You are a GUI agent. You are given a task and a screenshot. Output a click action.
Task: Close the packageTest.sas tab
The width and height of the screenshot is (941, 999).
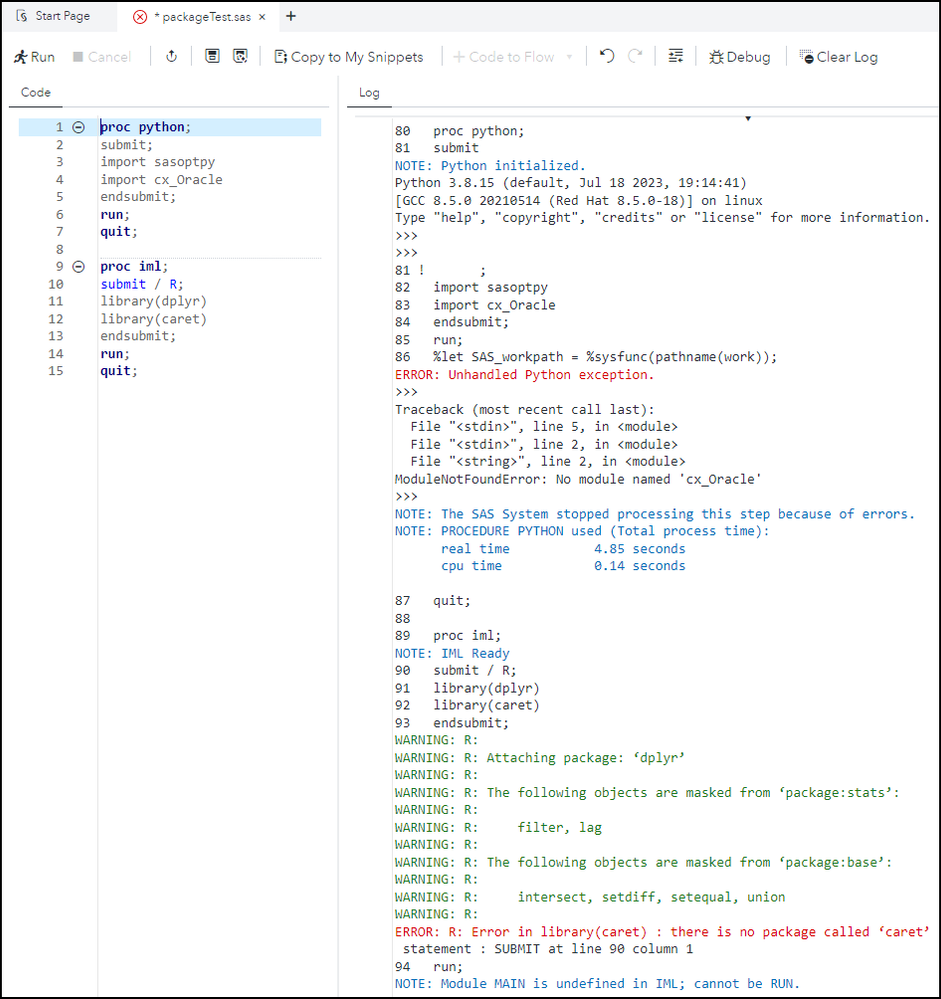[x=140, y=17]
